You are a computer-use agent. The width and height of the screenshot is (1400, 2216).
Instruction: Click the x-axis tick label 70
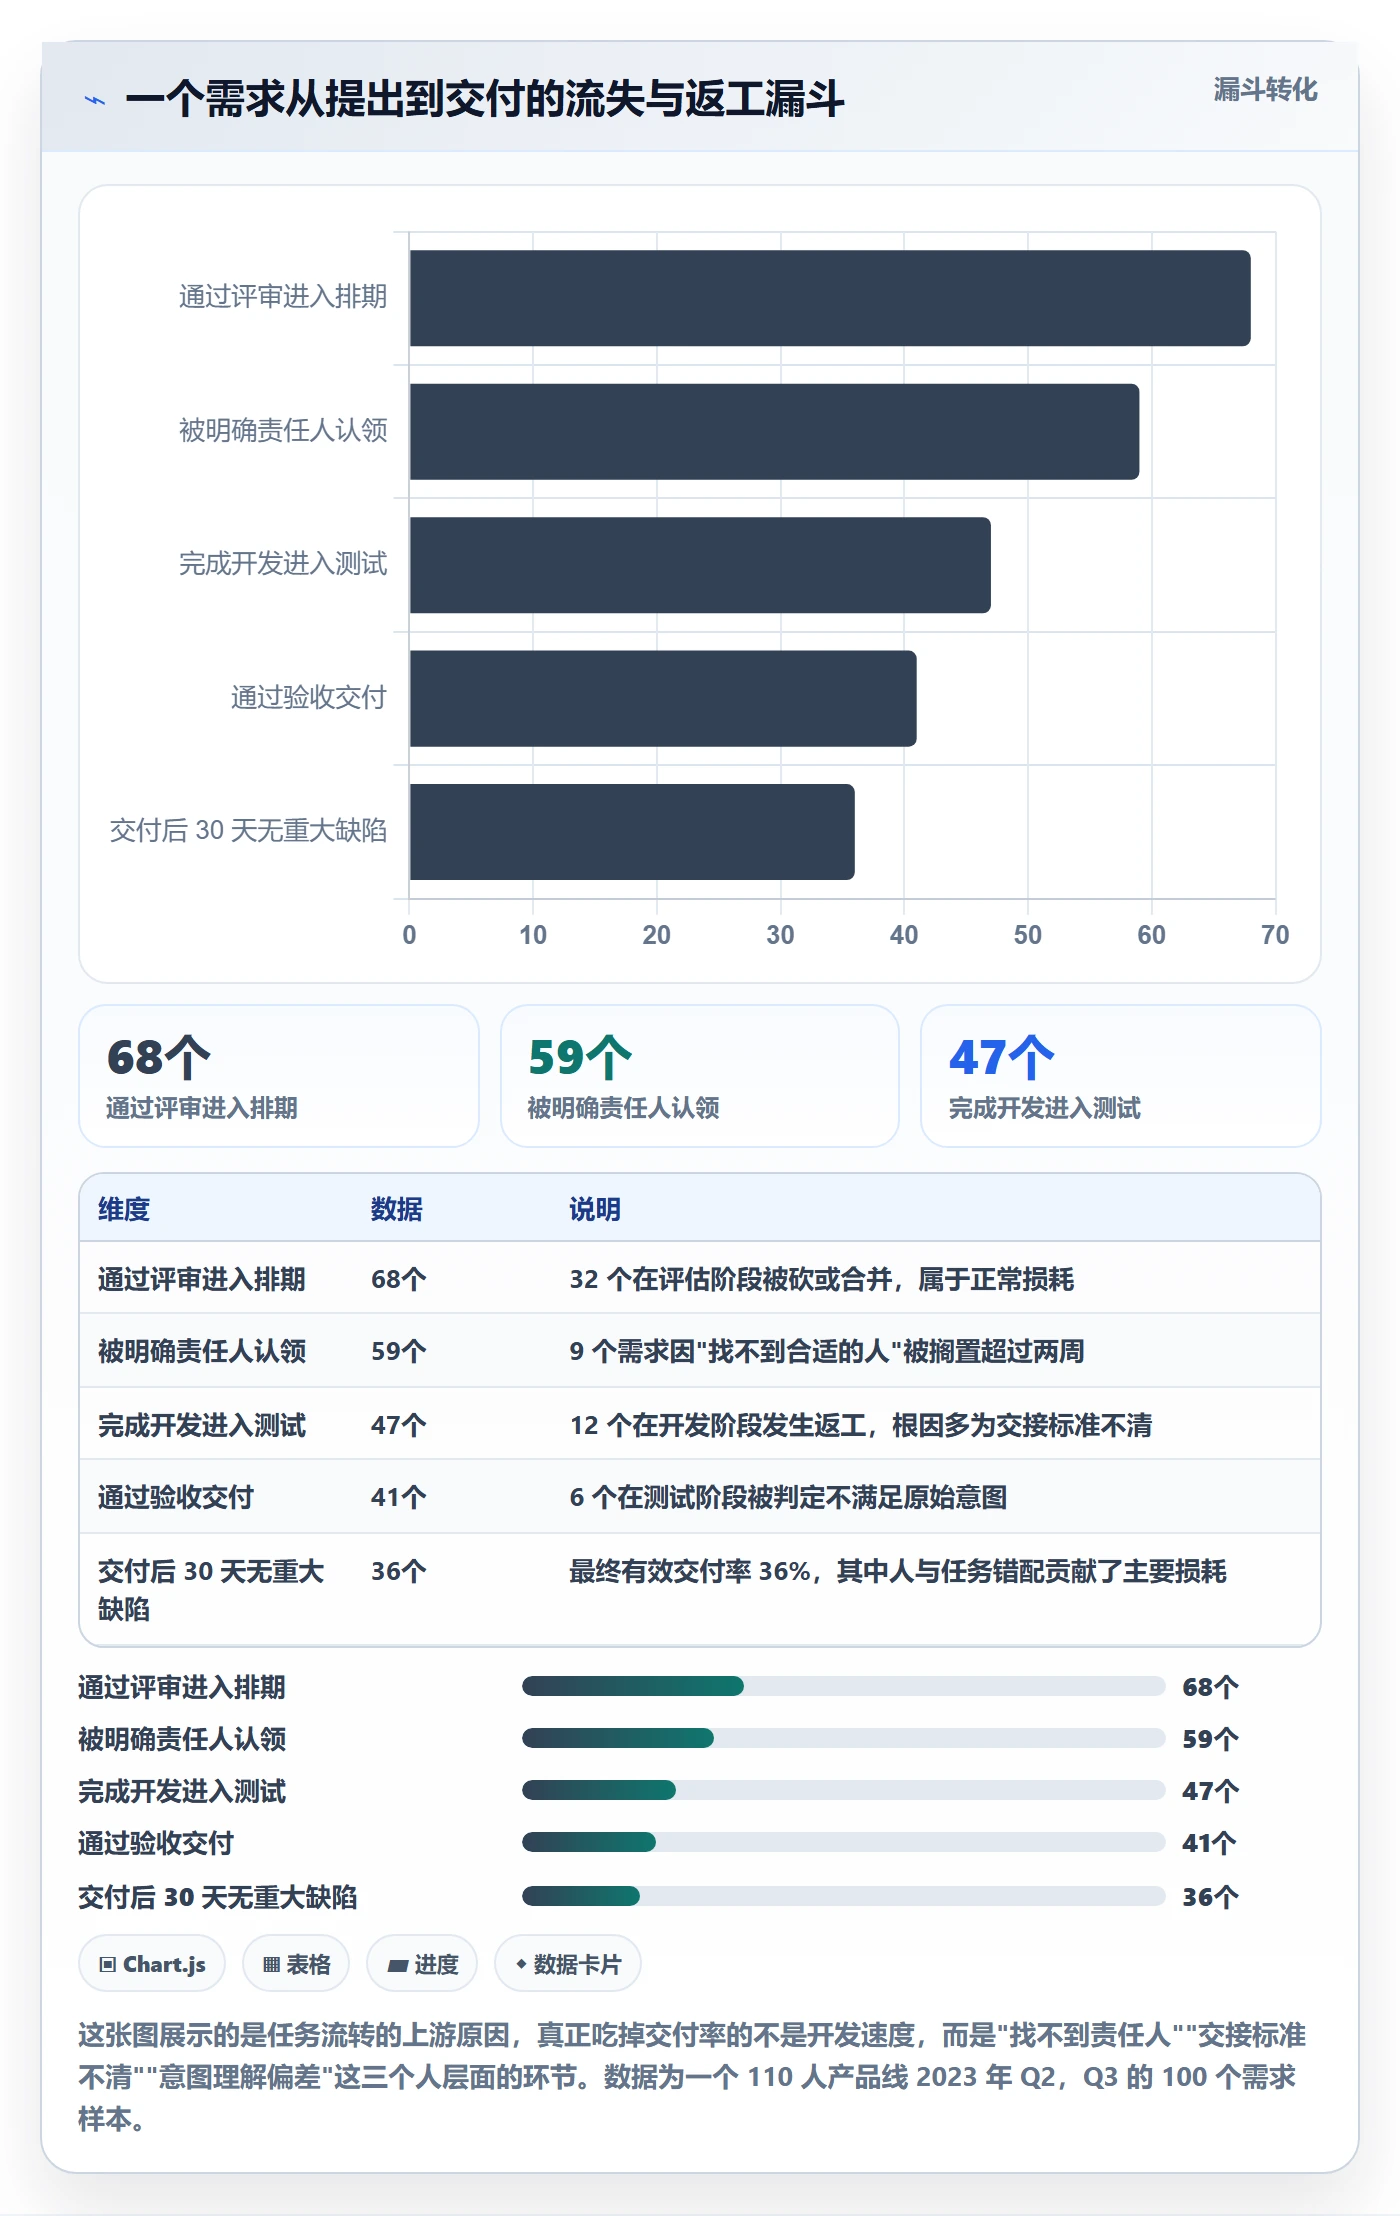coord(1275,935)
